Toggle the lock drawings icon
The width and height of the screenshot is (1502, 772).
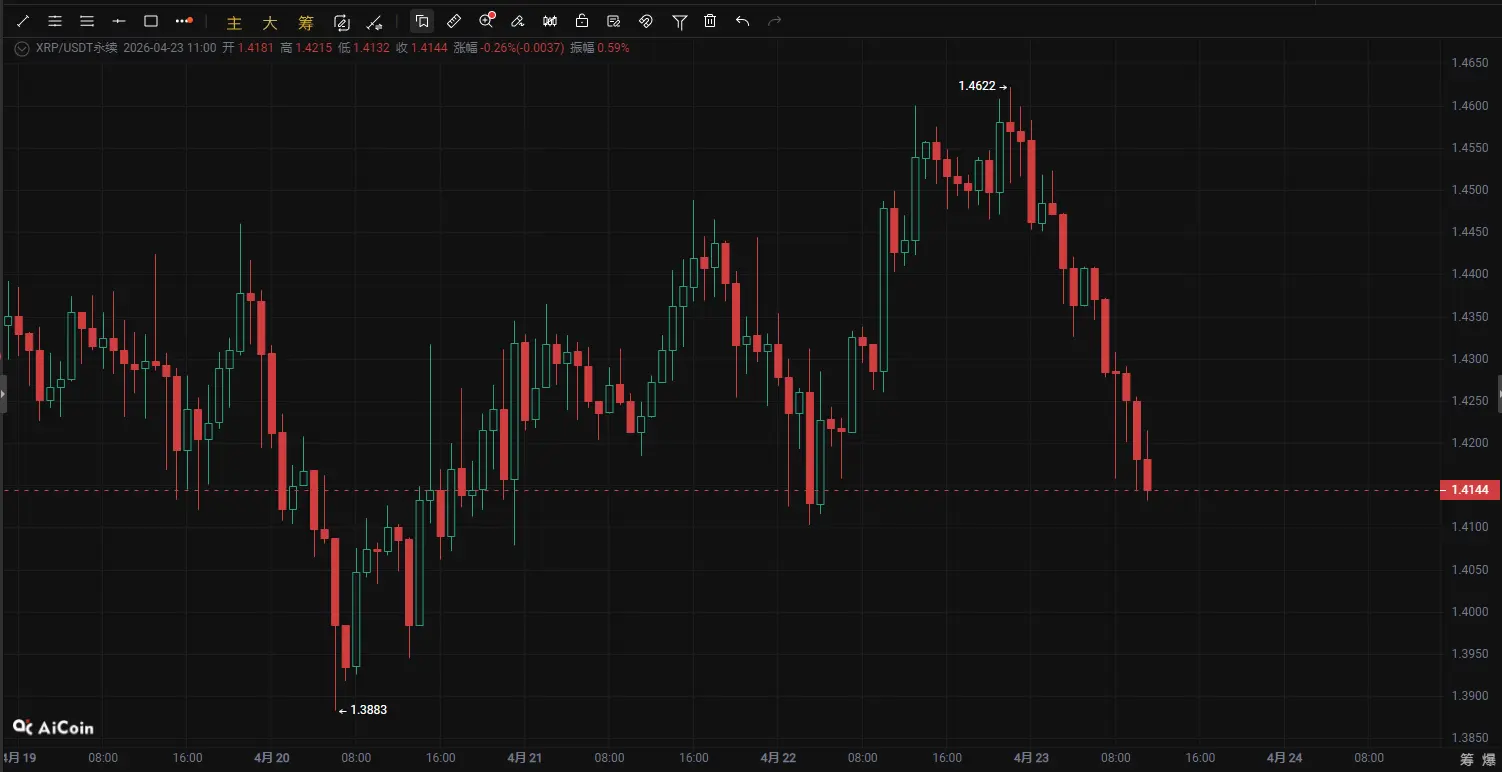[582, 21]
